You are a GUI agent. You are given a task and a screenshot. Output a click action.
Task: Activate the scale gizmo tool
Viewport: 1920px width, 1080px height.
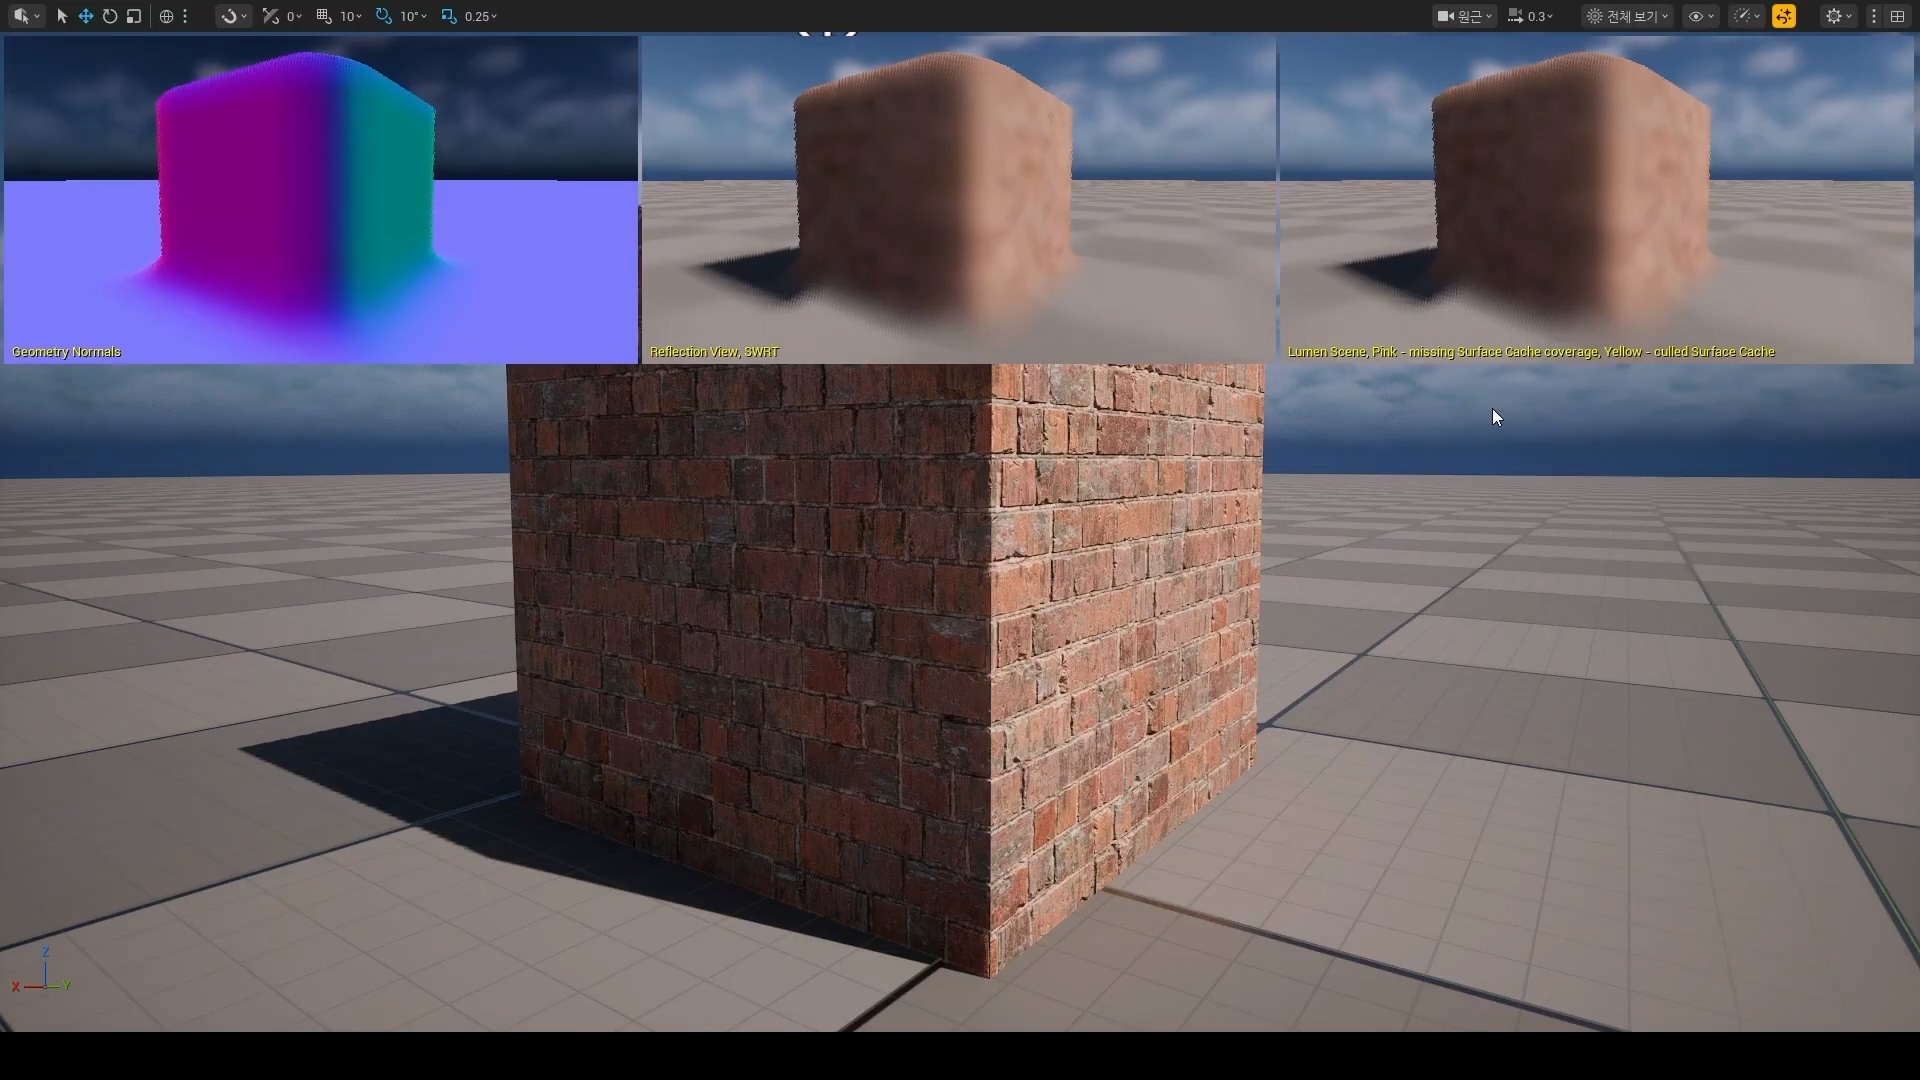point(134,16)
